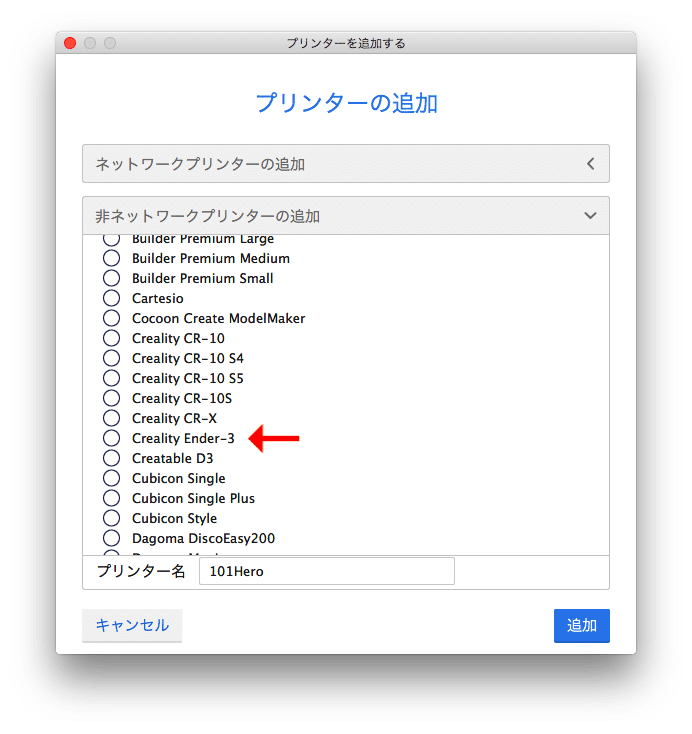Viewport: 692px width, 734px height.
Task: Select Builder Premium Medium printer
Action: [x=112, y=258]
